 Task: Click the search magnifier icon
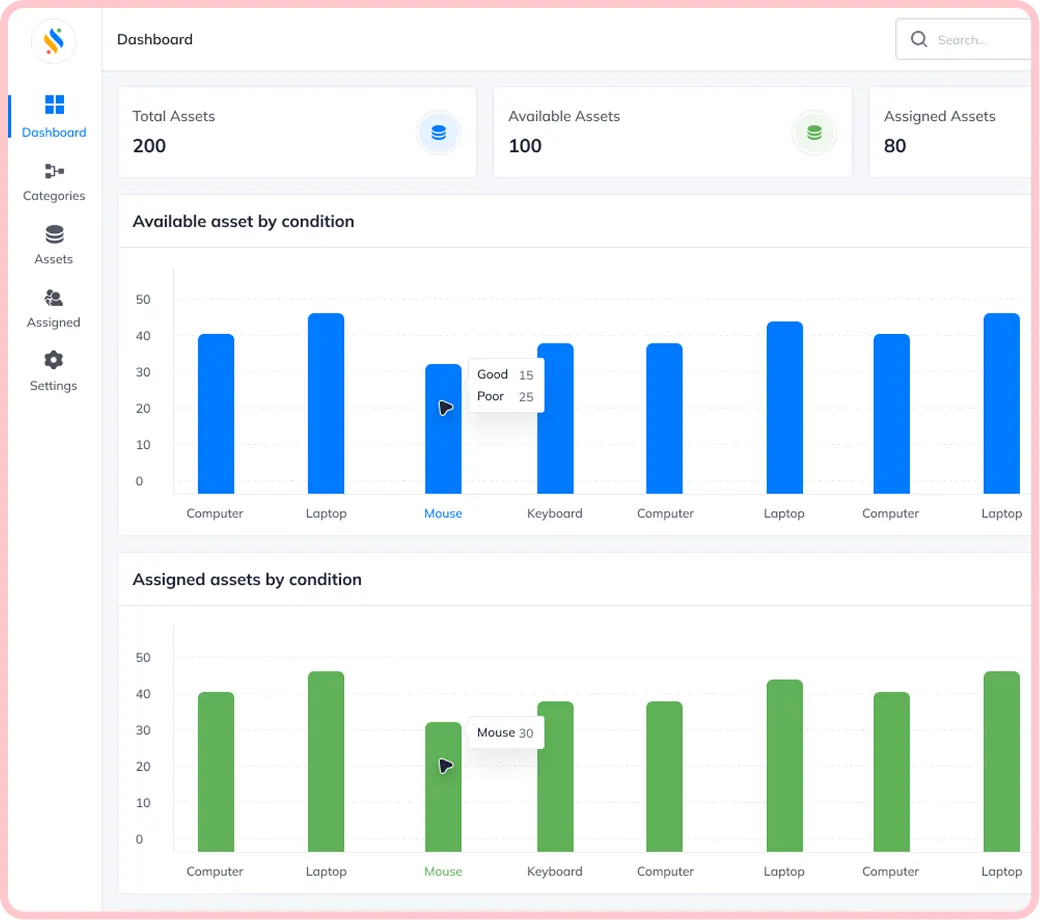(x=919, y=39)
